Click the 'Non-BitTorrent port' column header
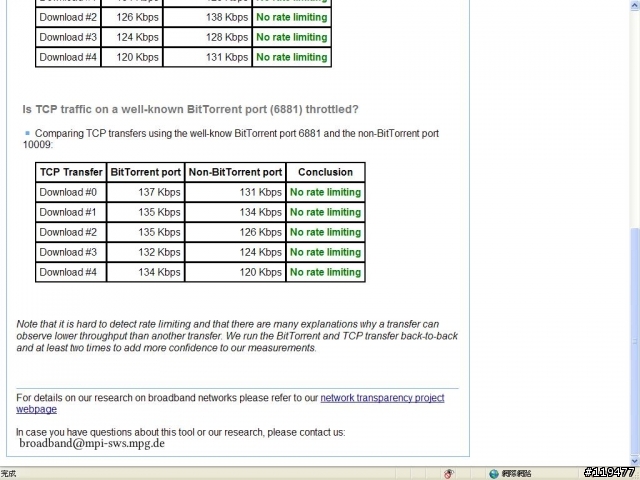Screen dimensions: 640x480 point(236,172)
